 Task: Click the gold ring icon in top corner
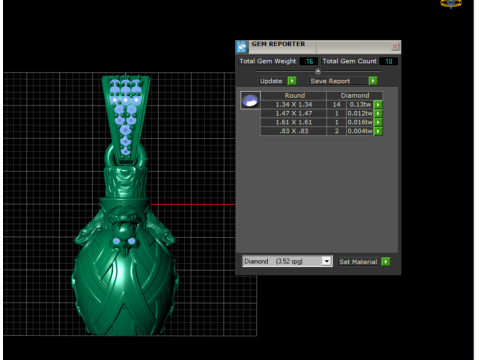(x=451, y=4)
